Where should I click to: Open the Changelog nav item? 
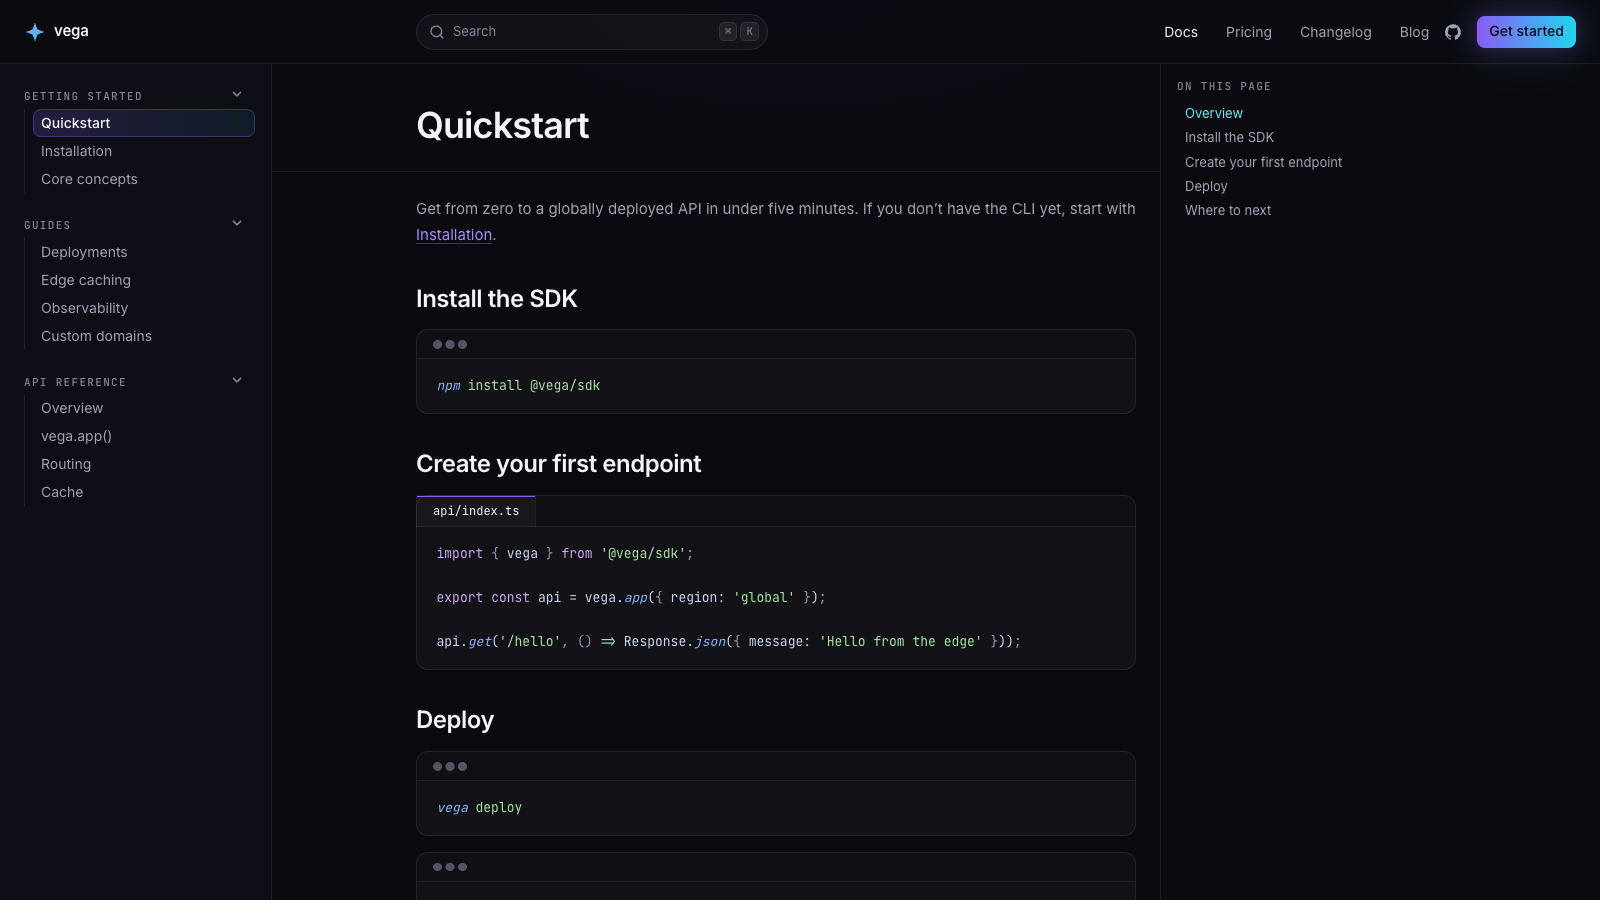pos(1336,32)
